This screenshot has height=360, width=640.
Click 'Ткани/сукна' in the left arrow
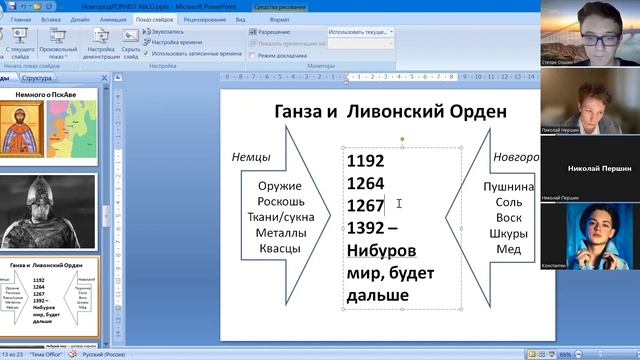(281, 217)
